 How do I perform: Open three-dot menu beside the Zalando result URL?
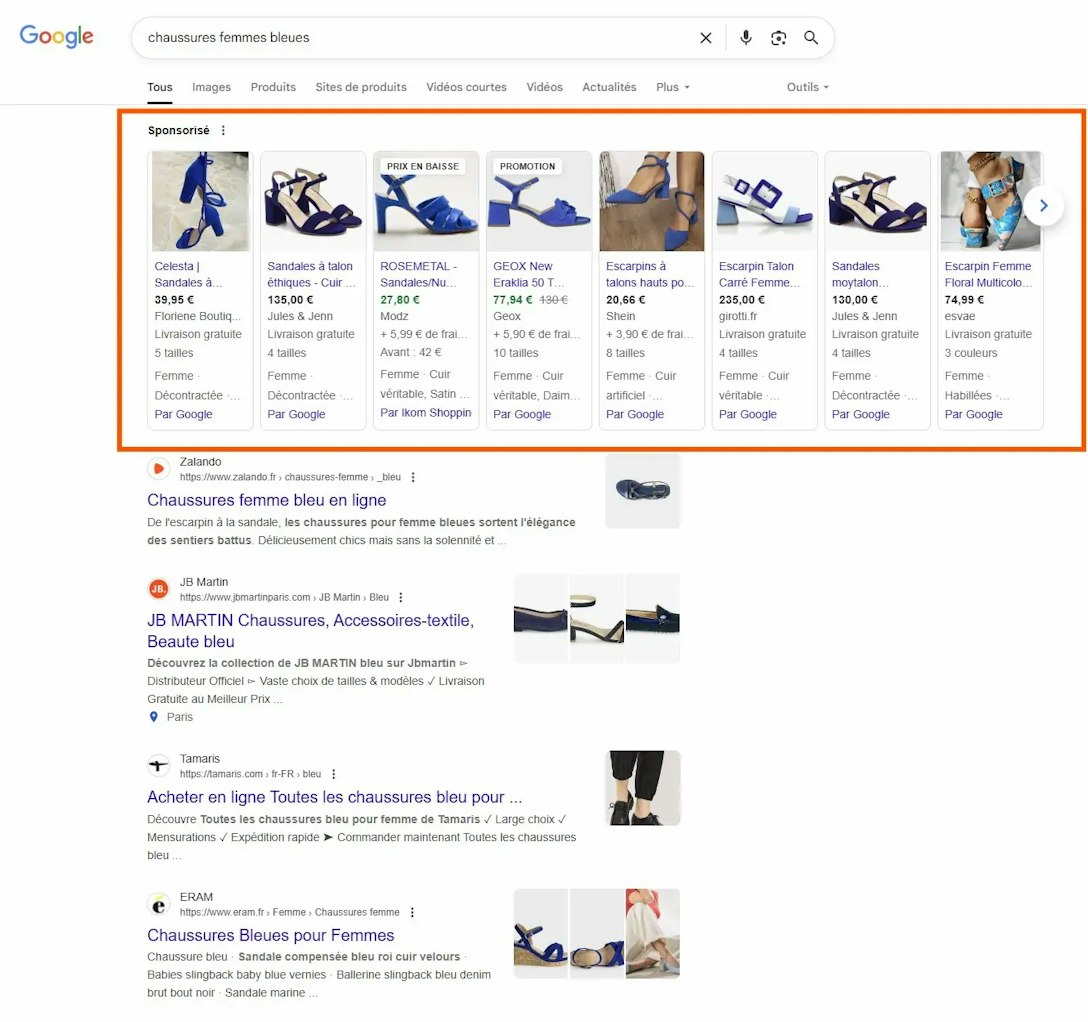point(413,477)
